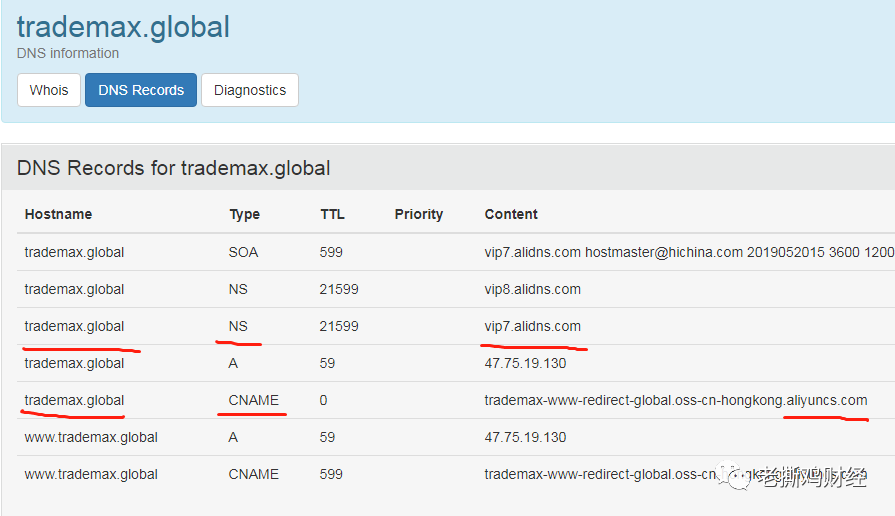Screen dimensions: 895x516
Task: Click IP 47.75.19.130 in www.trademax.global row
Action: click(525, 437)
